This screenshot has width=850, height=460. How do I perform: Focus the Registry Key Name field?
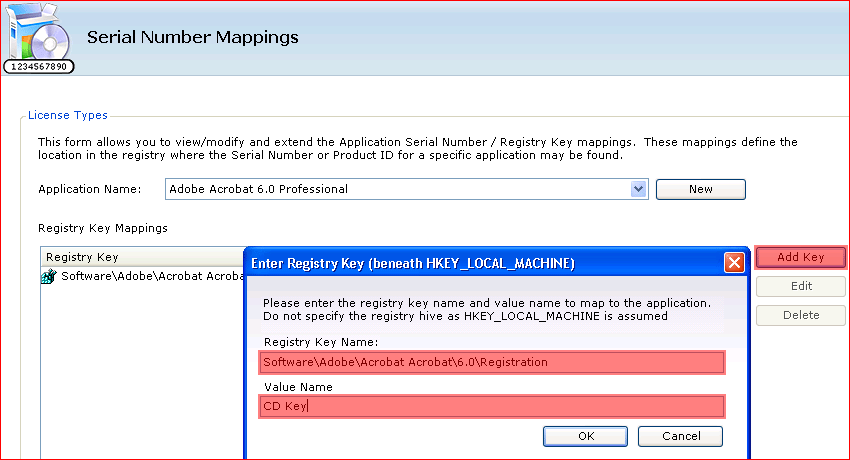pyautogui.click(x=492, y=362)
